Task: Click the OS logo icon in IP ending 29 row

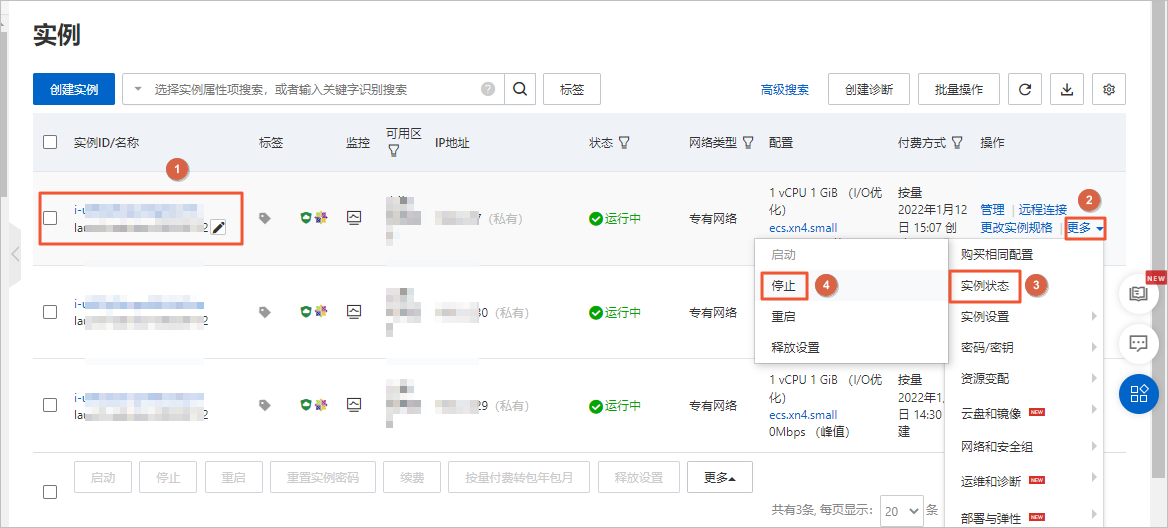Action: pyautogui.click(x=320, y=404)
